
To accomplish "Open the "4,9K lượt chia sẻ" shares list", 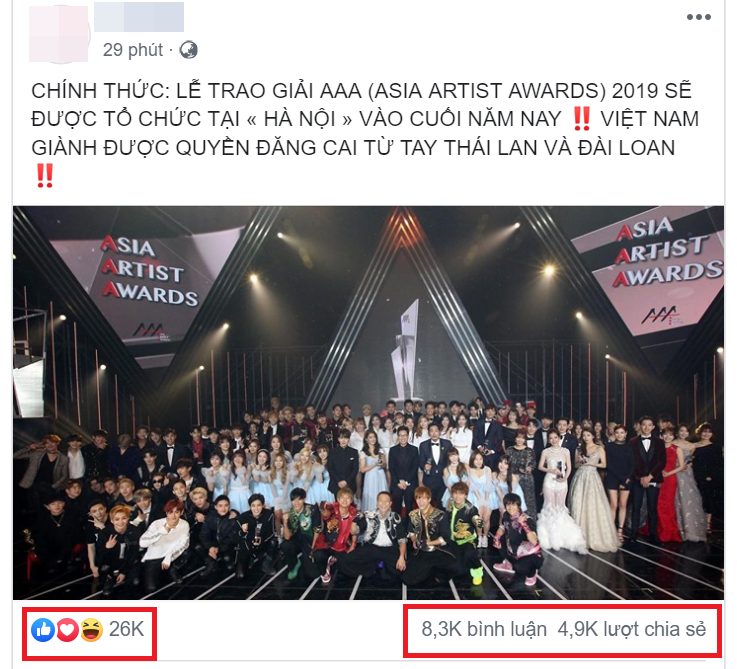I will pyautogui.click(x=632, y=629).
